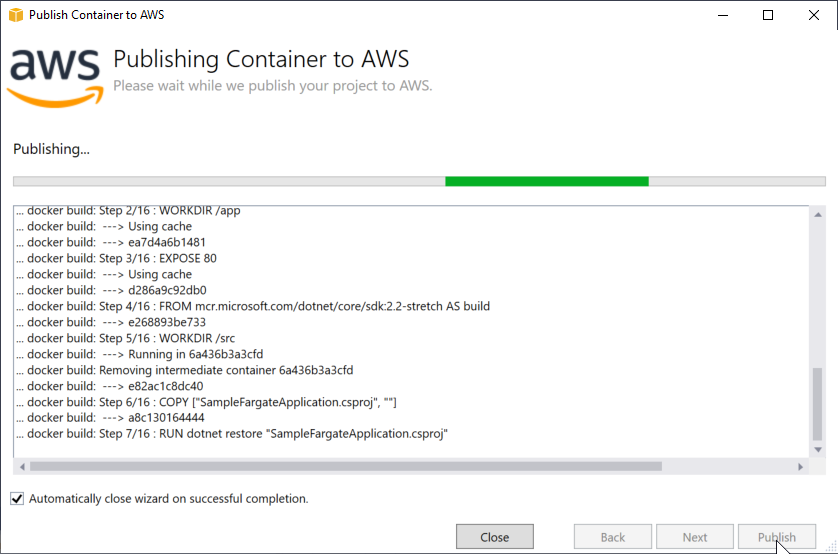This screenshot has height=554, width=838.
Task: Click the Back button
Action: pyautogui.click(x=612, y=537)
